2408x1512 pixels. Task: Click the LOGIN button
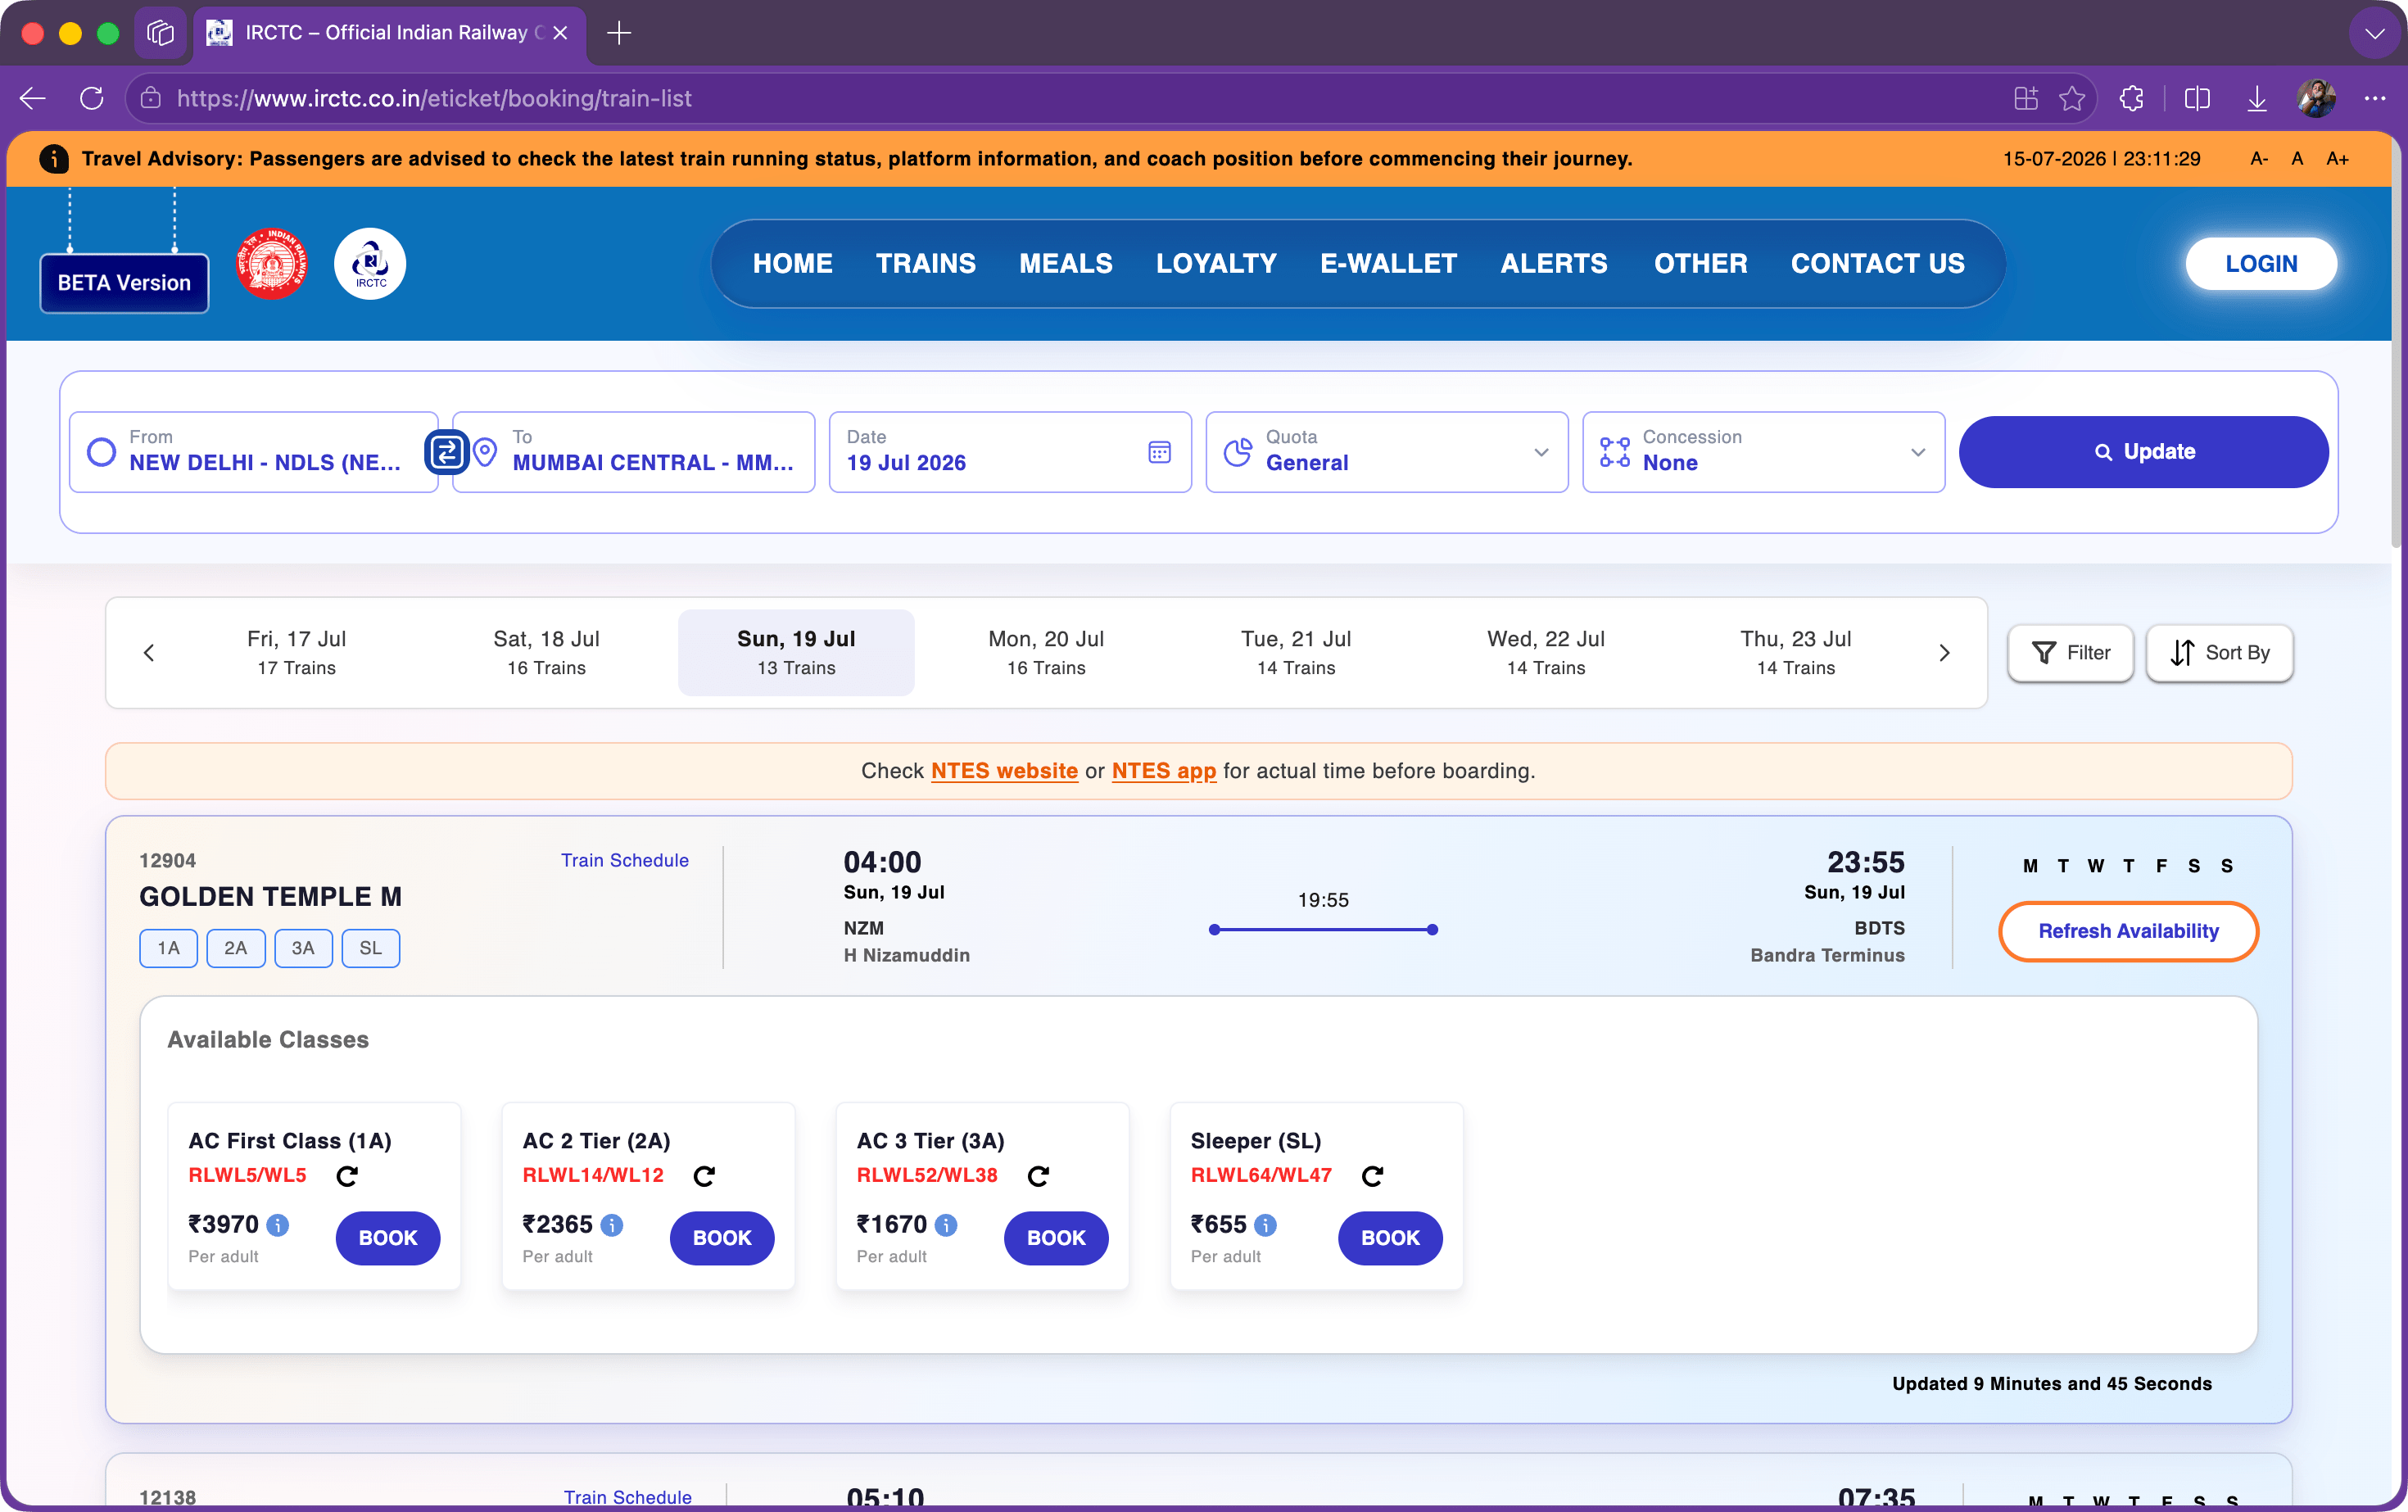(2261, 264)
